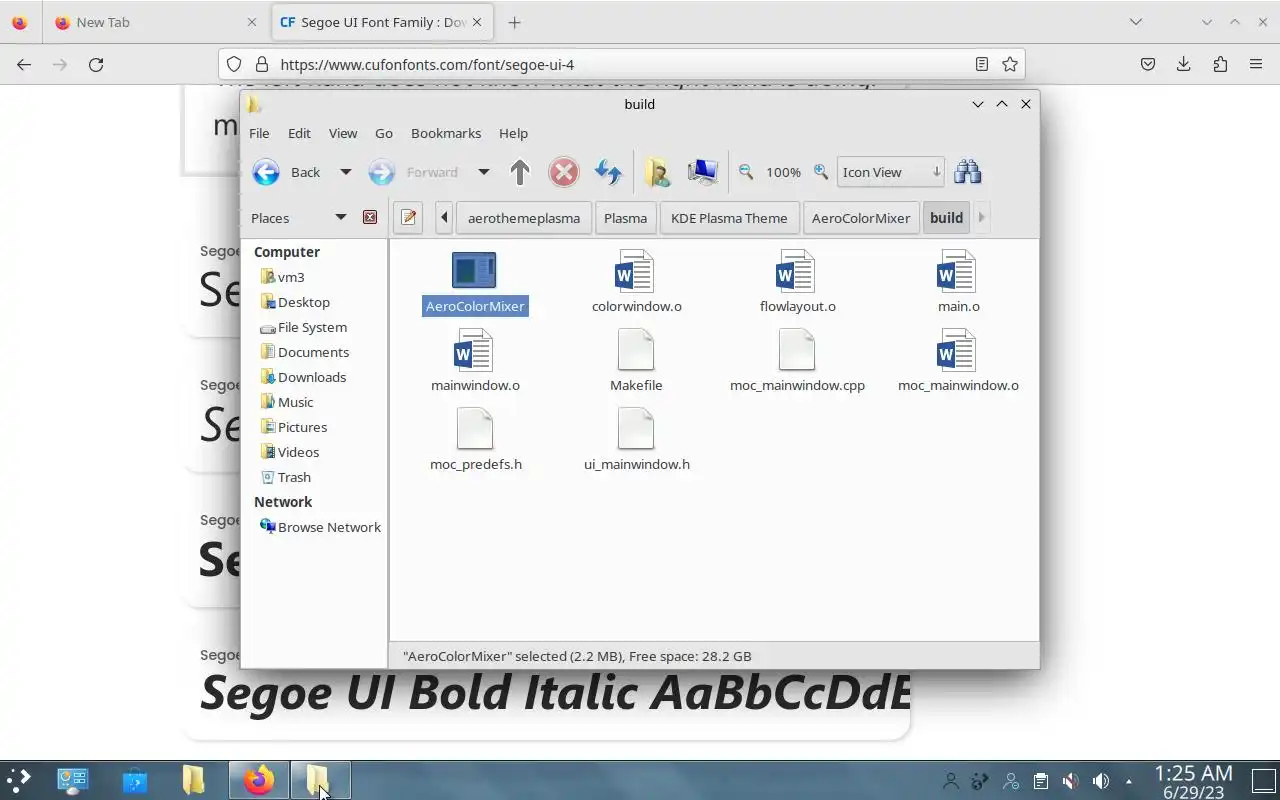The image size is (1280, 800).
Task: Open the Home folder icon
Action: click(x=657, y=172)
